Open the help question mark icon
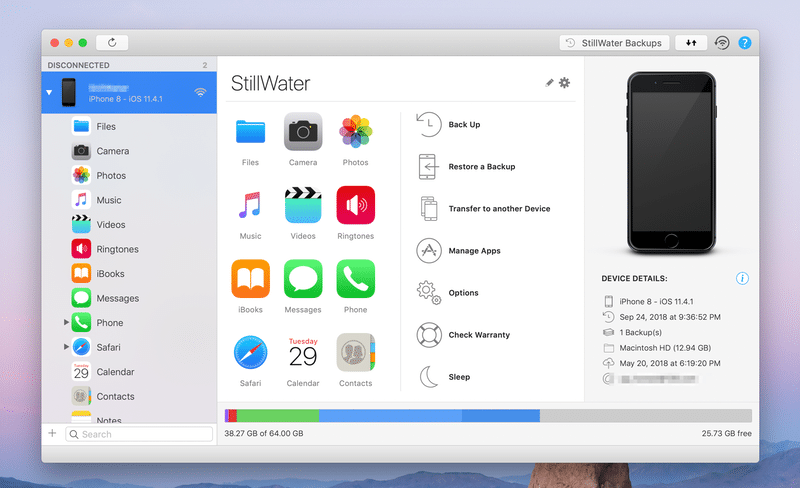 pyautogui.click(x=745, y=43)
